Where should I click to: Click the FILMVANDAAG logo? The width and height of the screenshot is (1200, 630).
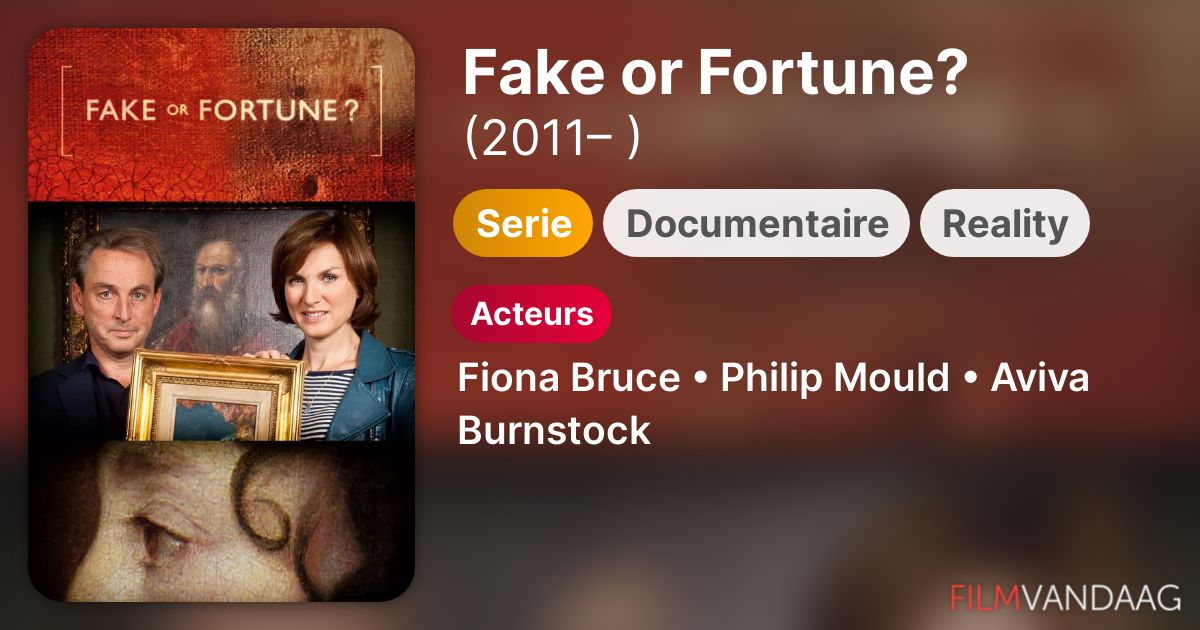1065,598
